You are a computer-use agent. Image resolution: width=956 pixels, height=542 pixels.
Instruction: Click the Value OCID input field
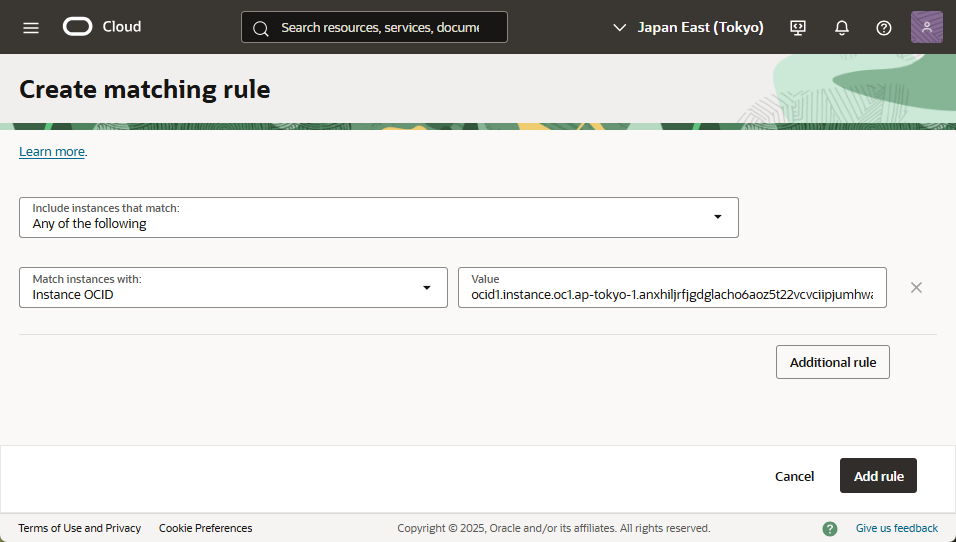point(672,295)
